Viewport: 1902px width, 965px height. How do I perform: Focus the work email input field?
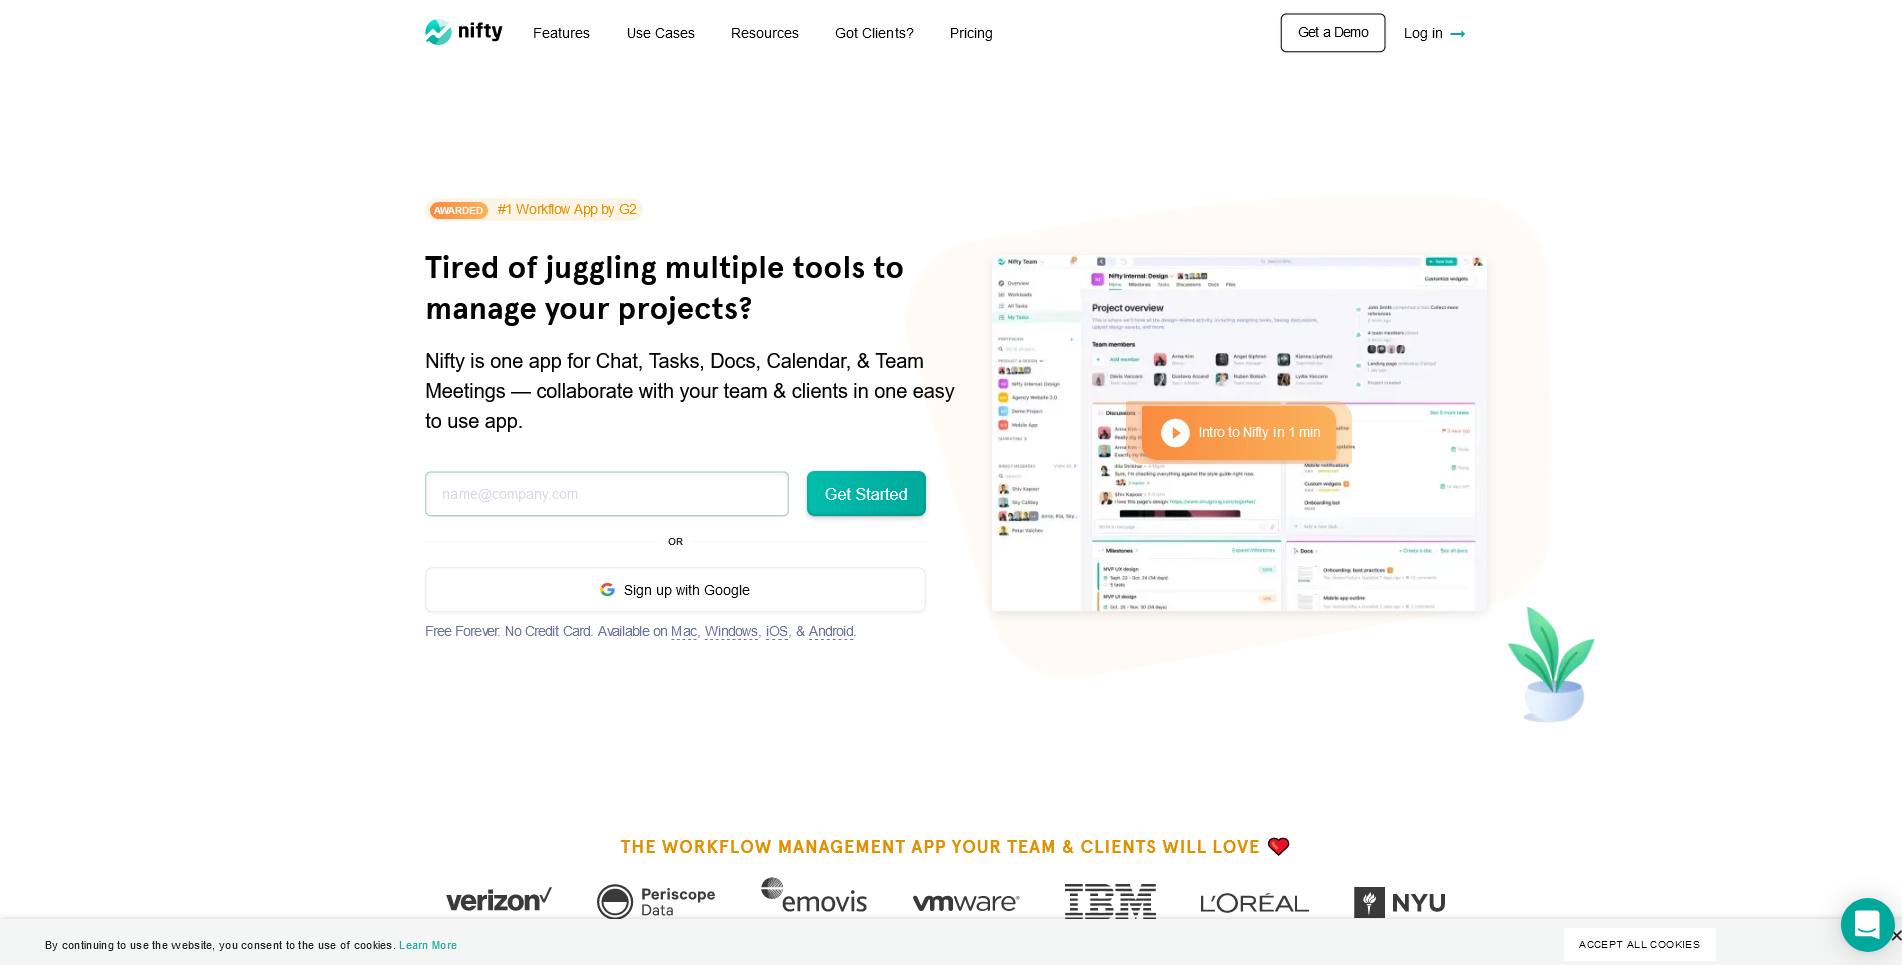[x=606, y=494]
